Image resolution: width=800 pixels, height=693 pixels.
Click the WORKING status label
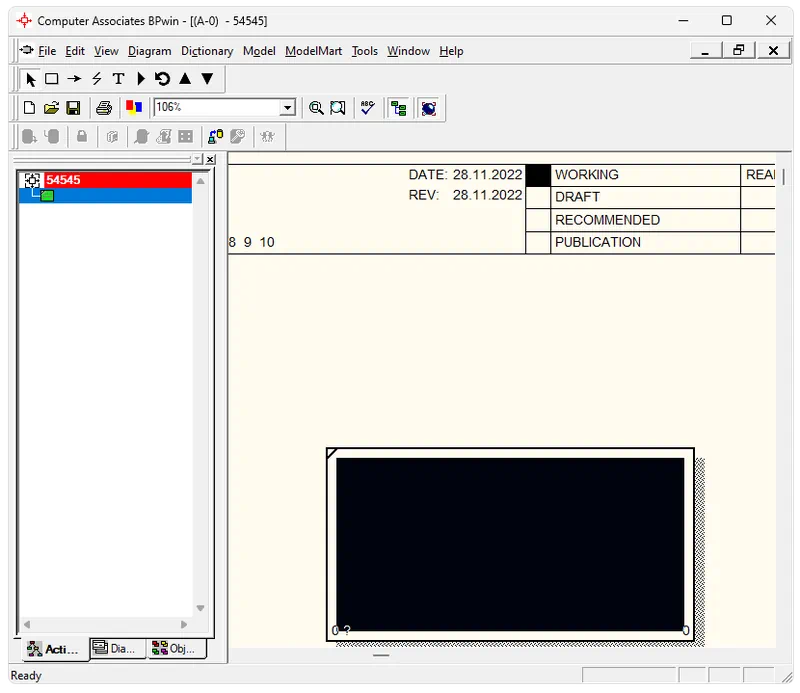pyautogui.click(x=587, y=175)
